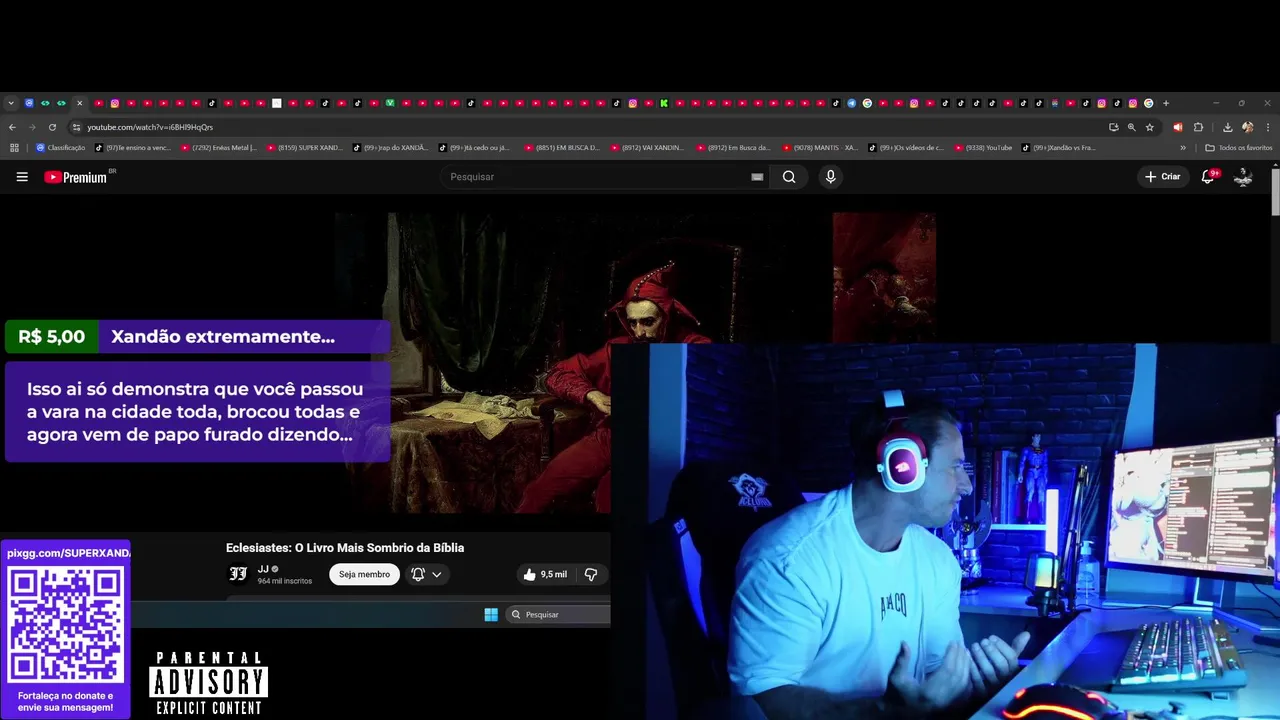Go back with the browser back arrow
Screen dimensions: 1280x720
coord(12,127)
